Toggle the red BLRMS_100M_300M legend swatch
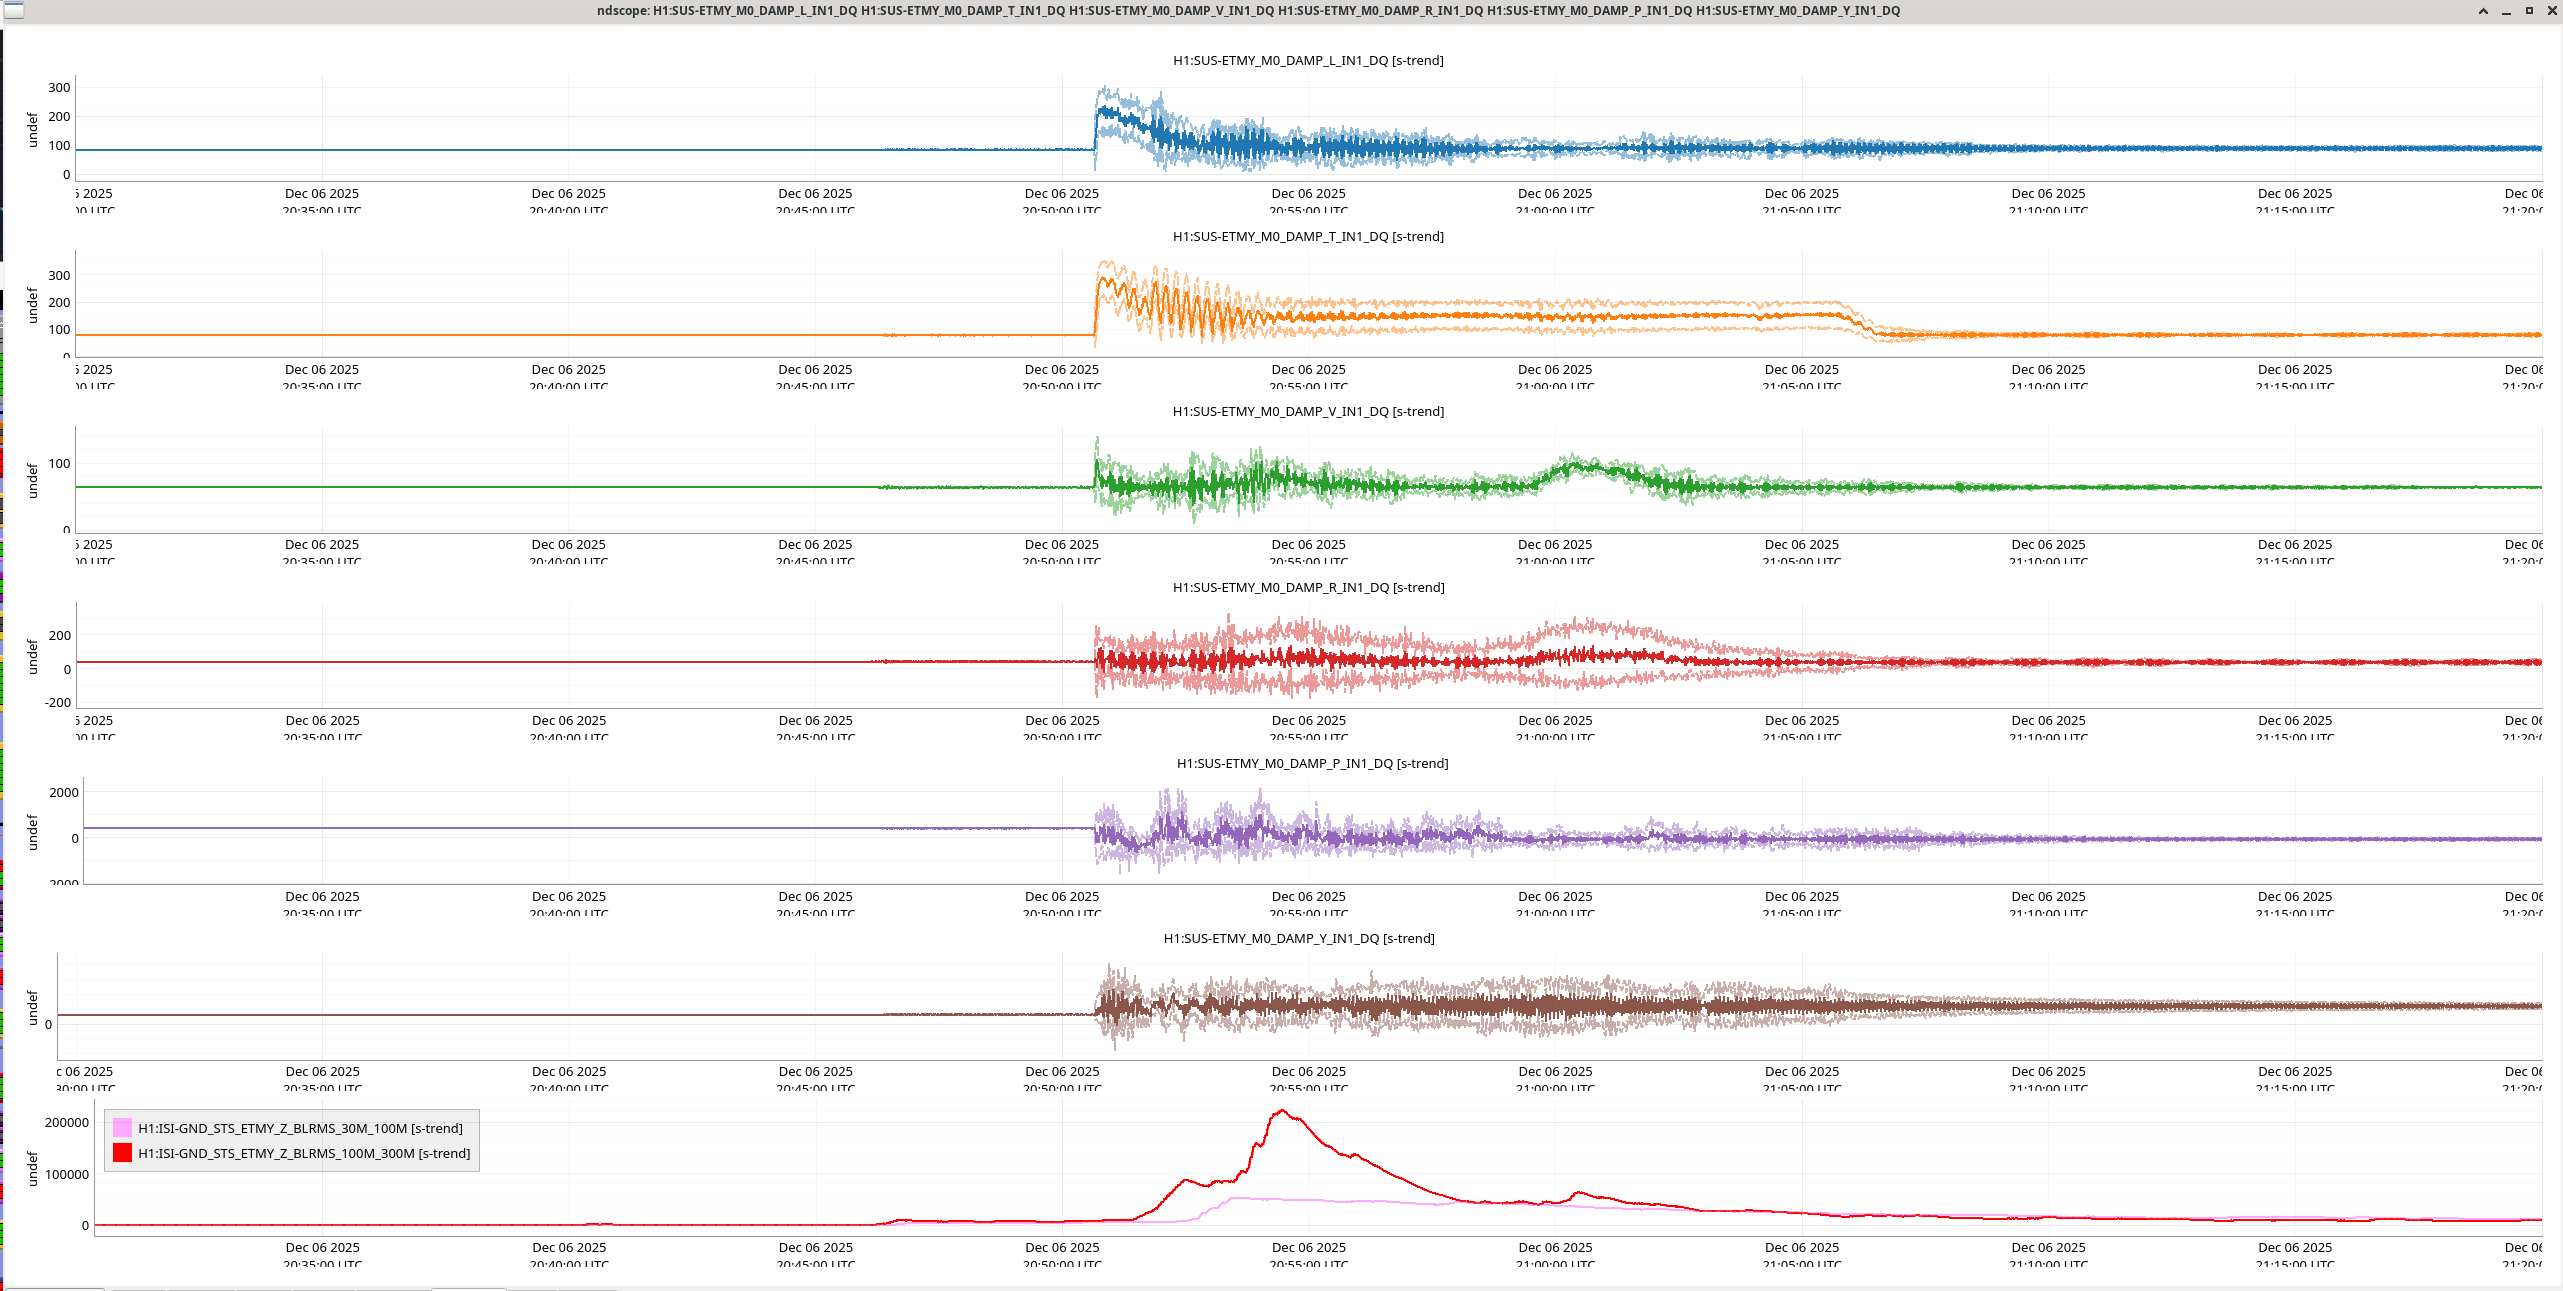The image size is (2563, 1291). [x=122, y=1153]
